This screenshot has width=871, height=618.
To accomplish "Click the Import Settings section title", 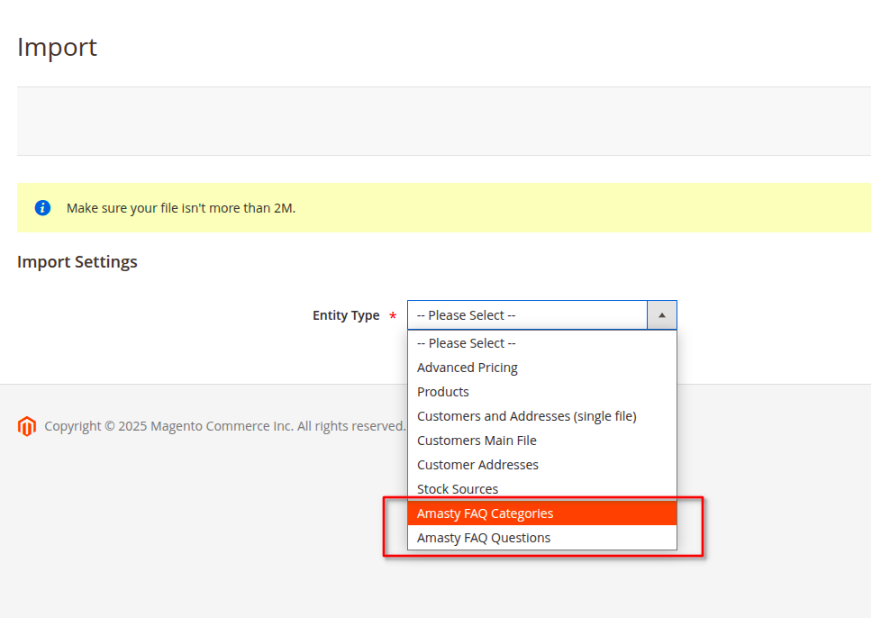I will click(x=77, y=262).
